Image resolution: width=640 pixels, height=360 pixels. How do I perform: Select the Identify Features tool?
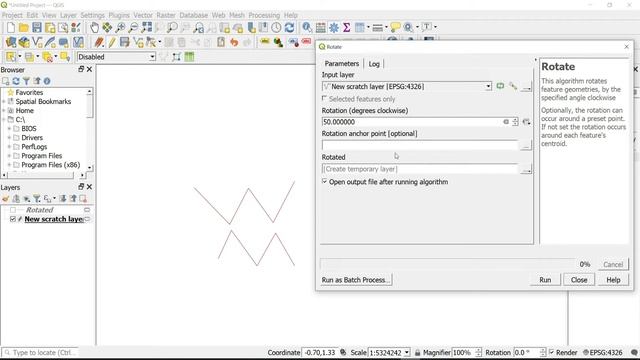(307, 27)
